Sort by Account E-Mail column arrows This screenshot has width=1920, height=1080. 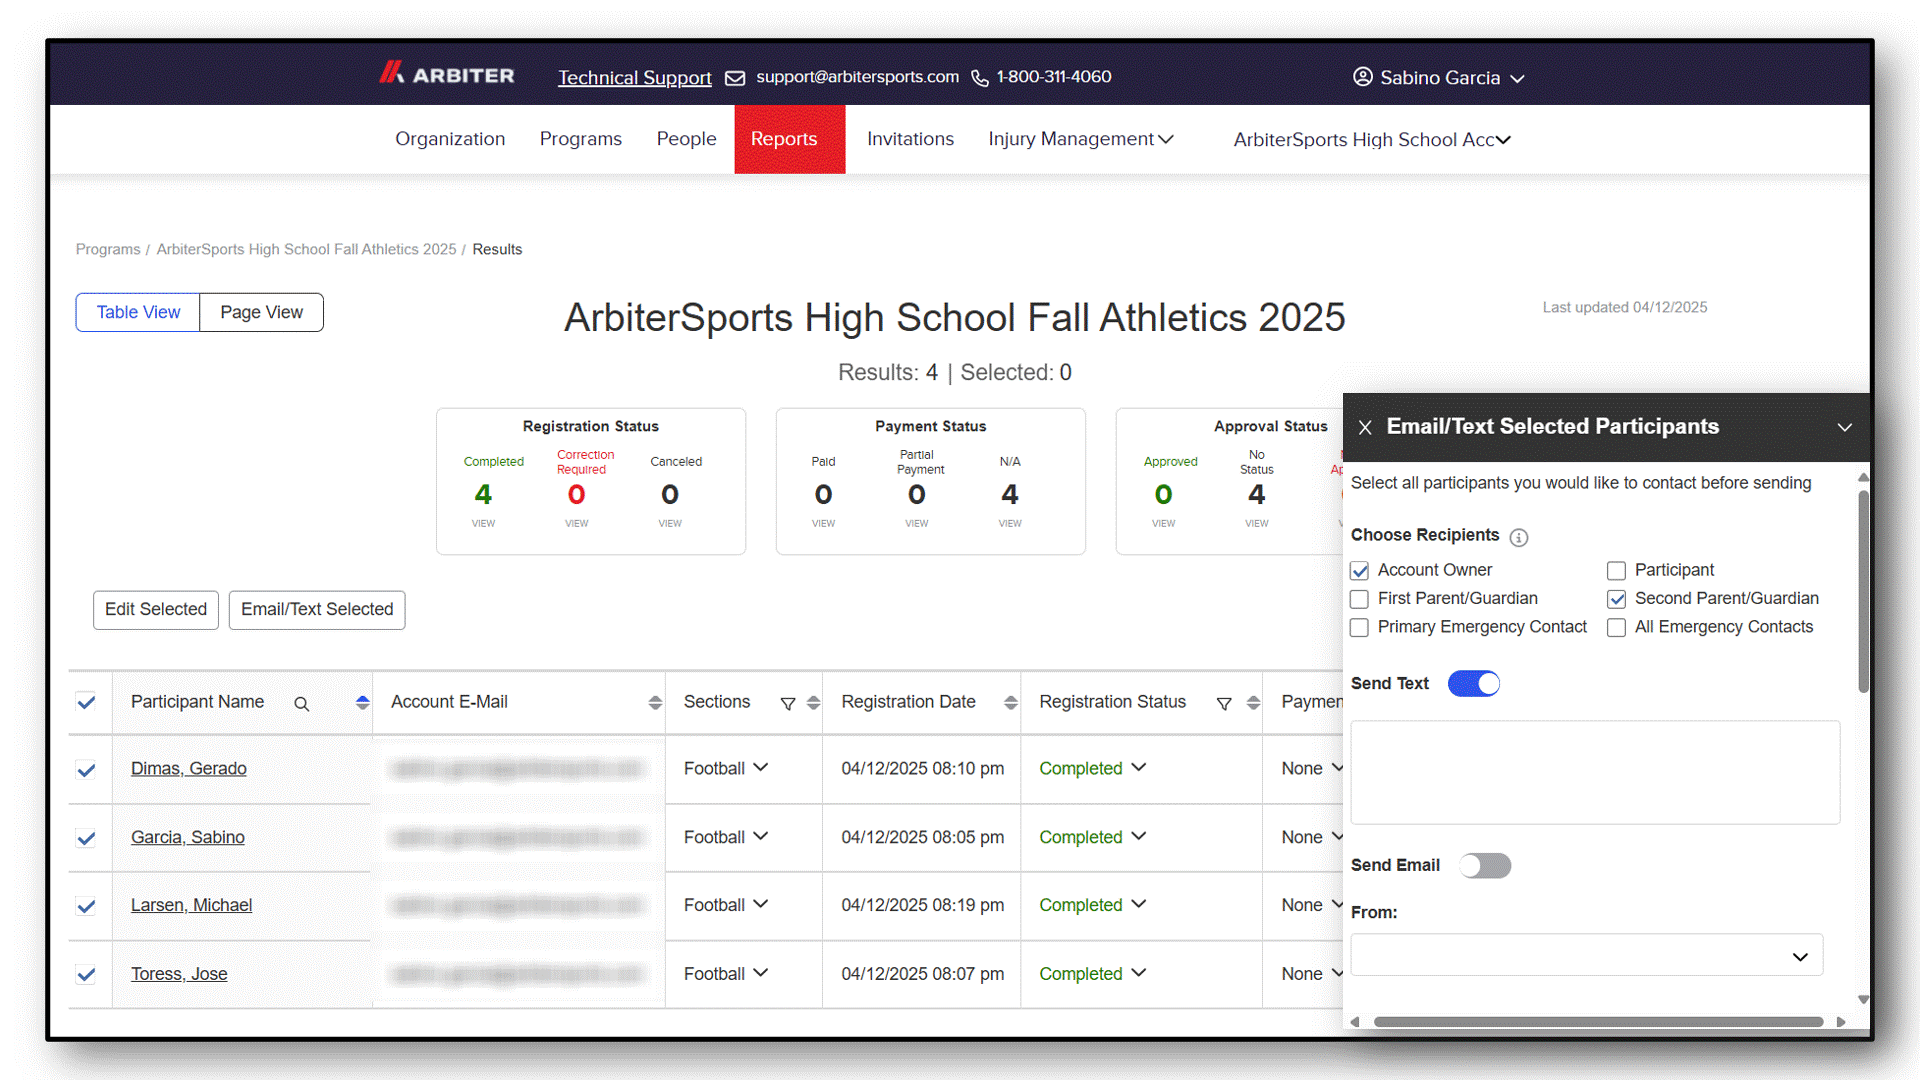click(x=655, y=703)
